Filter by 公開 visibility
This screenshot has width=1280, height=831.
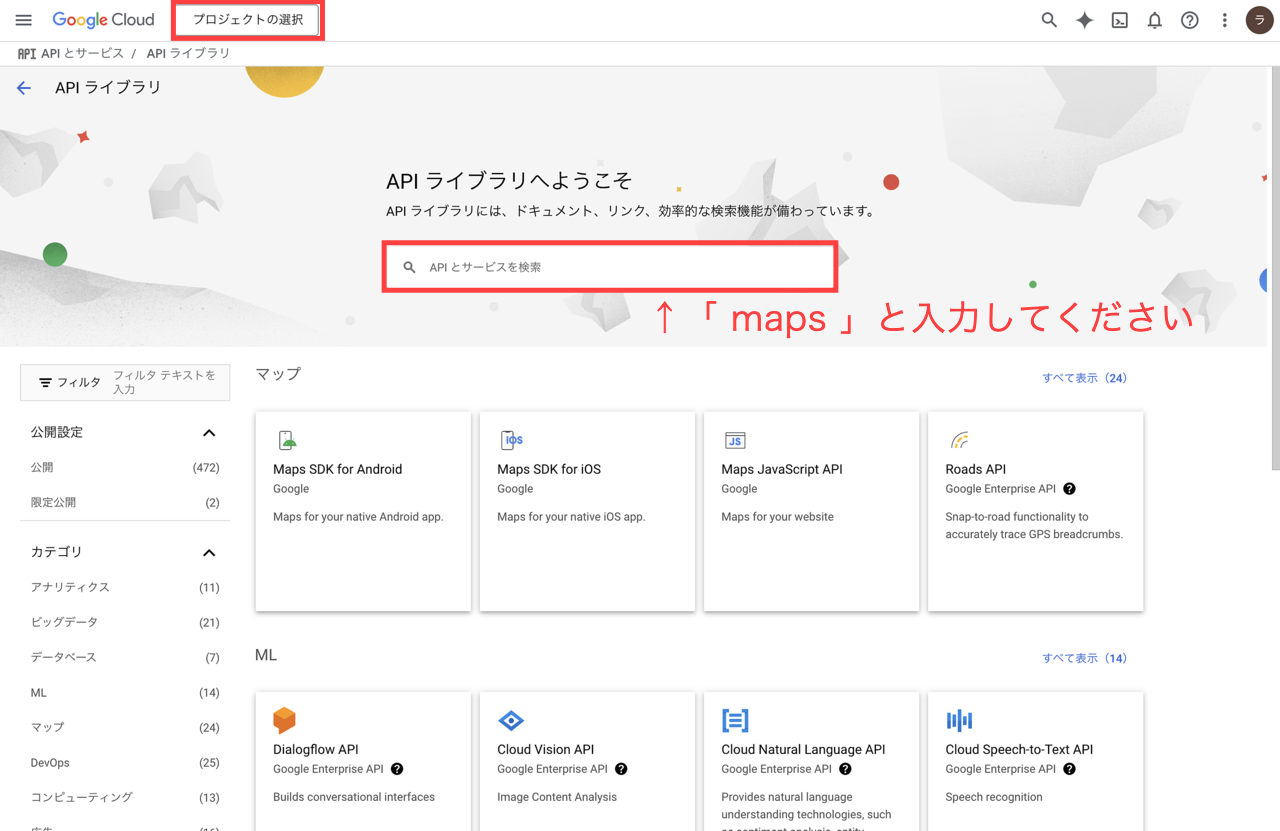[125, 468]
